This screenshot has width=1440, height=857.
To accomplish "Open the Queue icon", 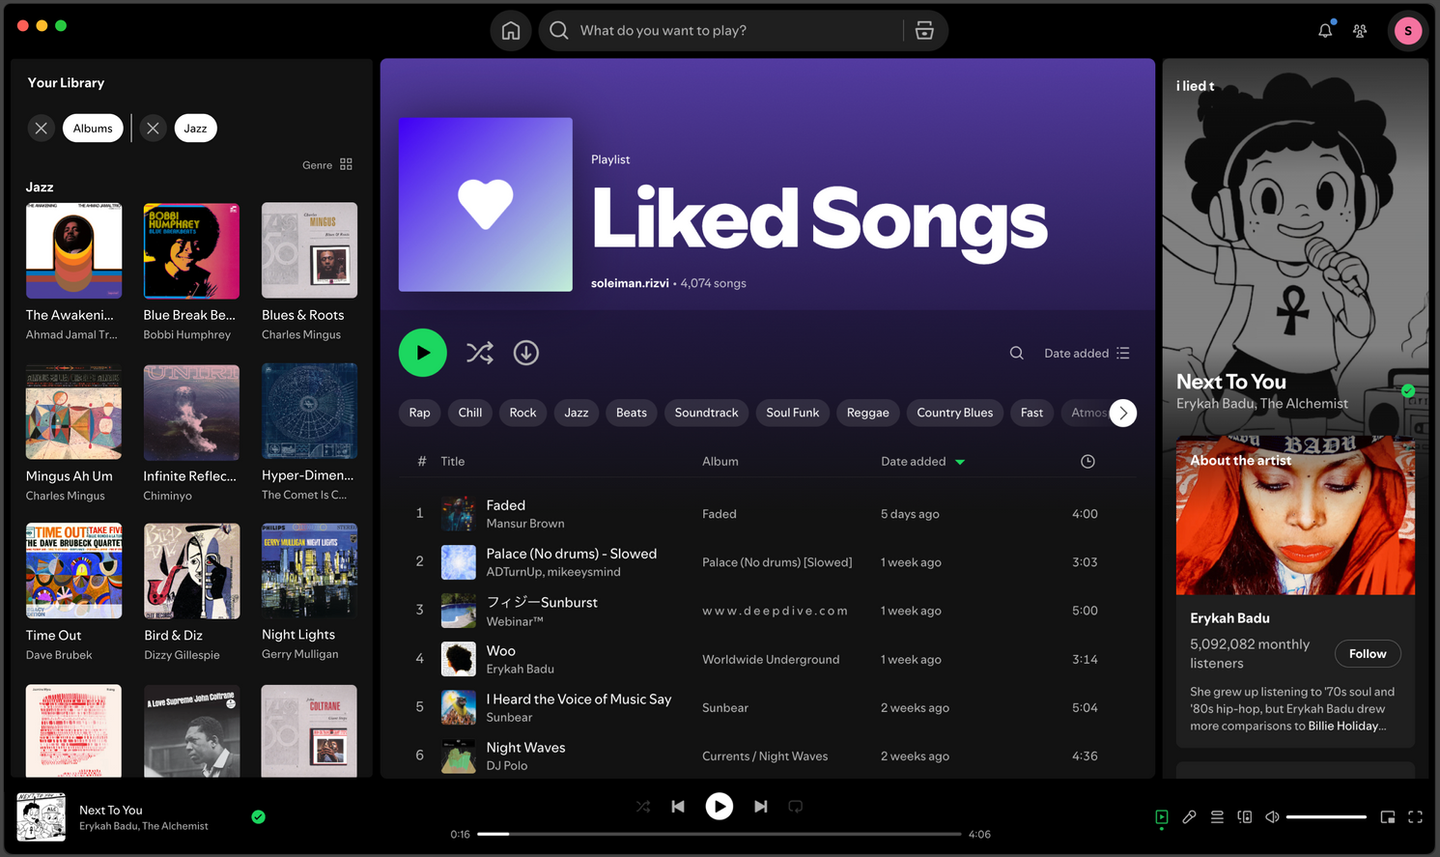I will [x=1217, y=817].
